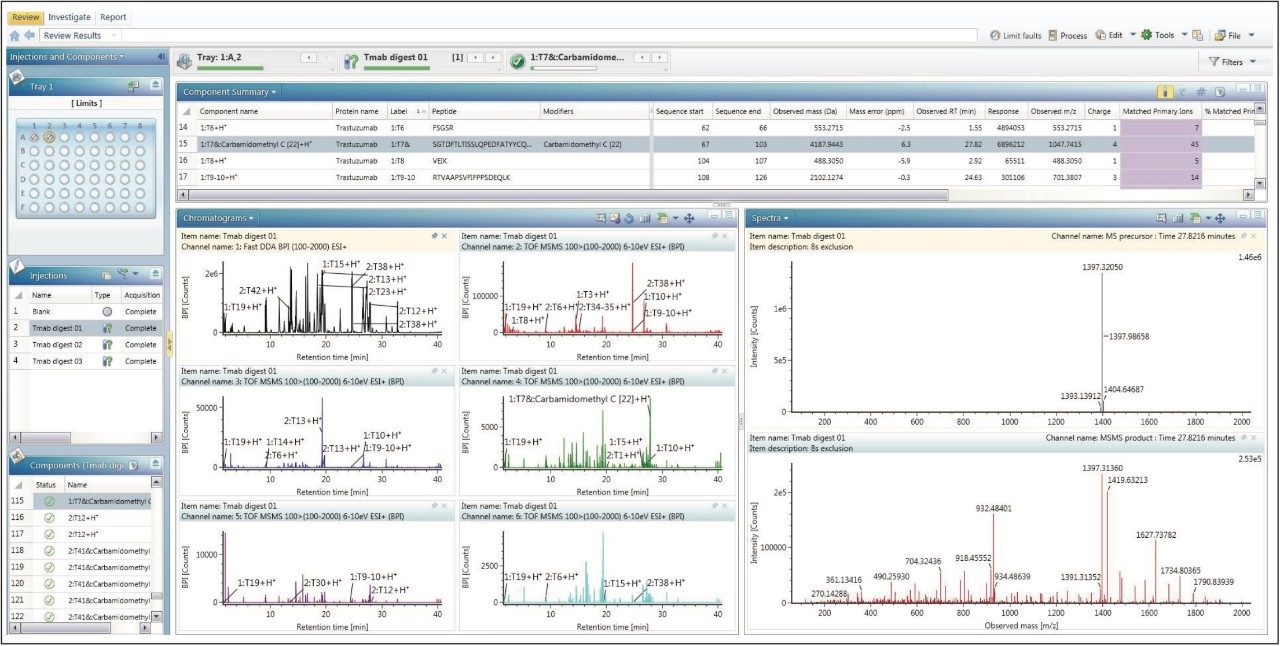Pin the Chromatograms panel with the pin icon
Screen dimensions: 1280x646
pyautogui.click(x=436, y=237)
